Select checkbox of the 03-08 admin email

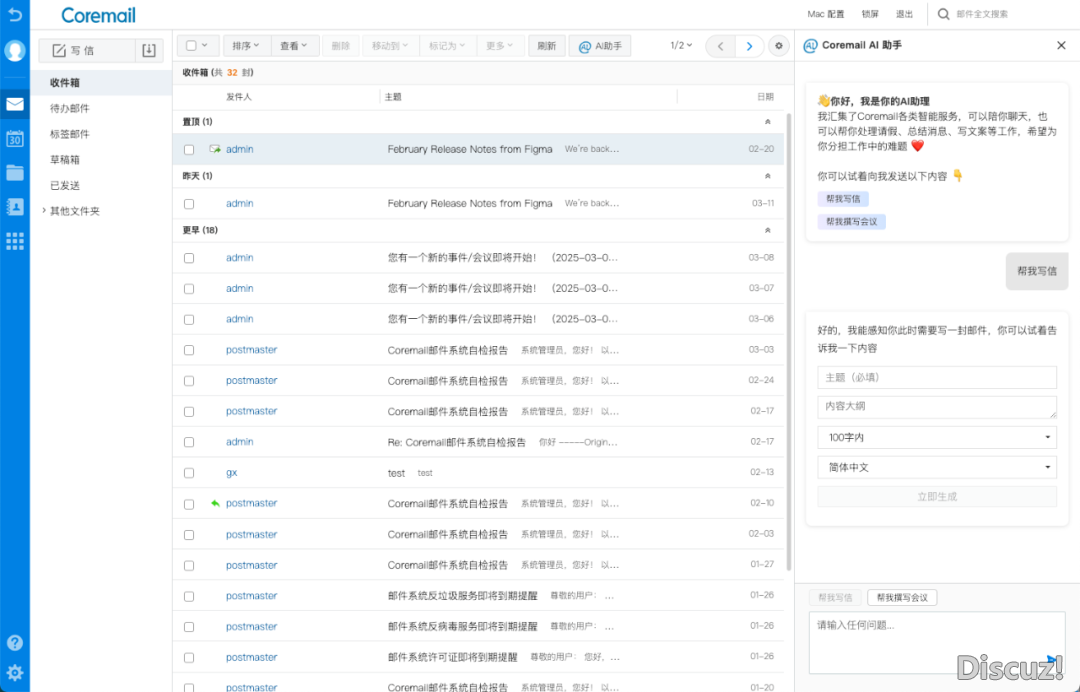(x=189, y=258)
